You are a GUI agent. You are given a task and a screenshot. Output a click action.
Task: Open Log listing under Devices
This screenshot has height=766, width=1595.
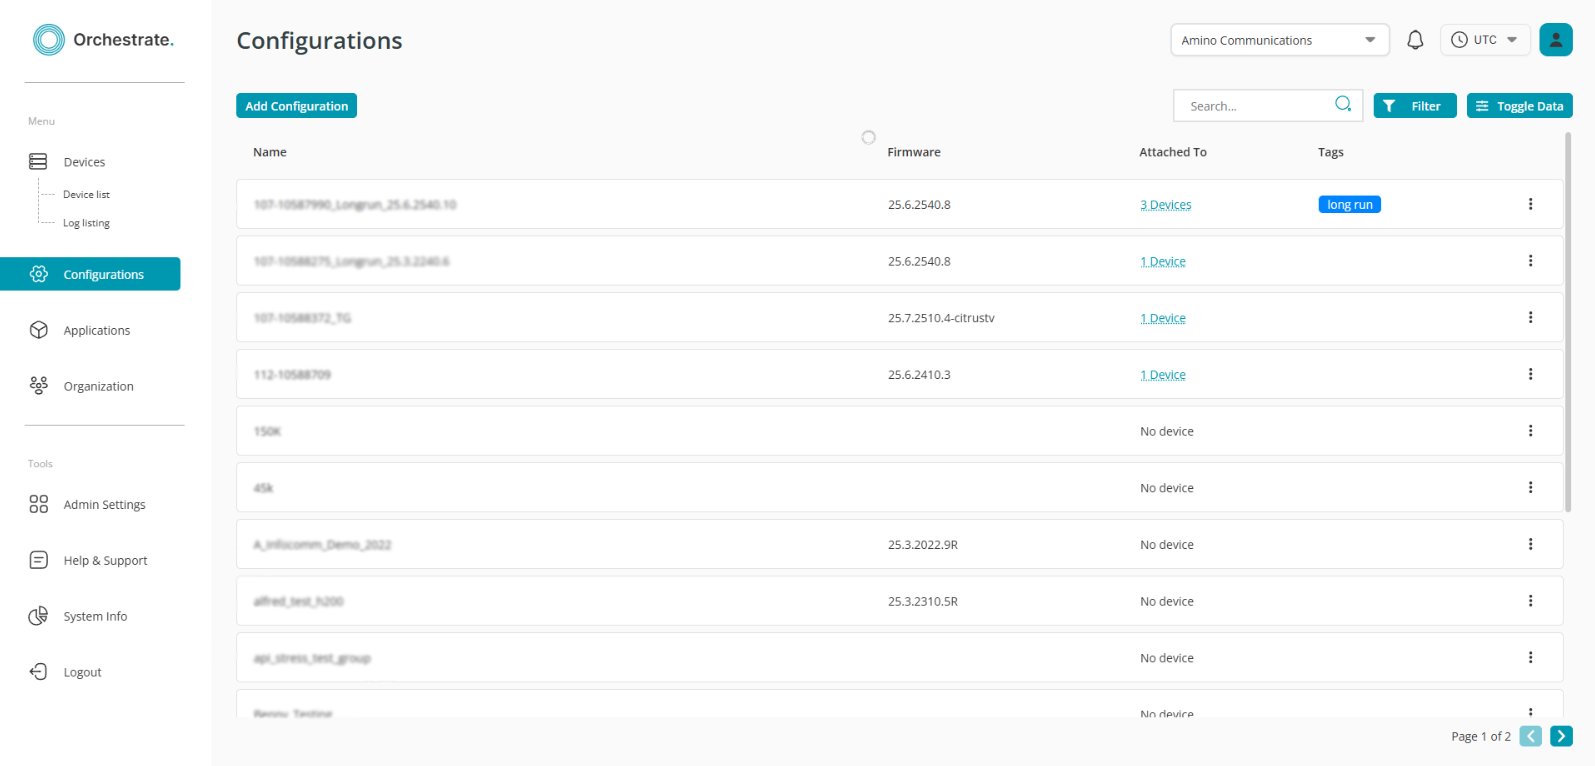(x=86, y=223)
